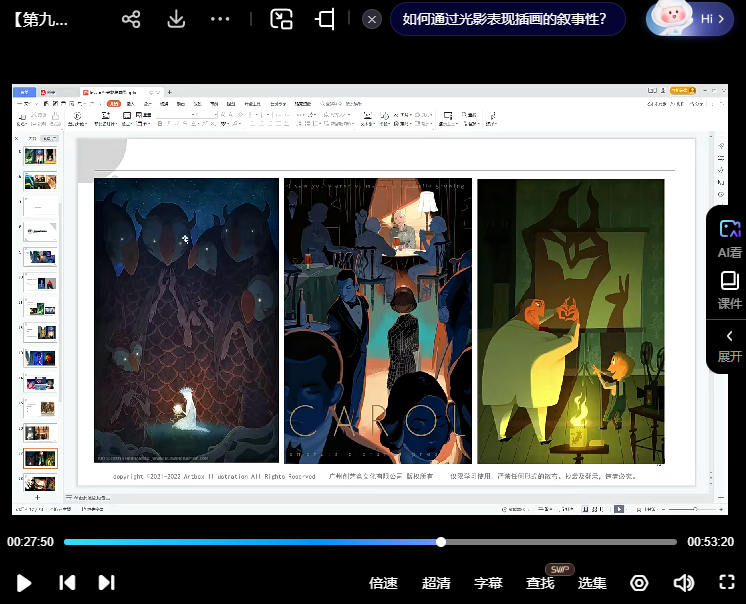Skip to the previous video
The image size is (746, 604).
coord(67,583)
